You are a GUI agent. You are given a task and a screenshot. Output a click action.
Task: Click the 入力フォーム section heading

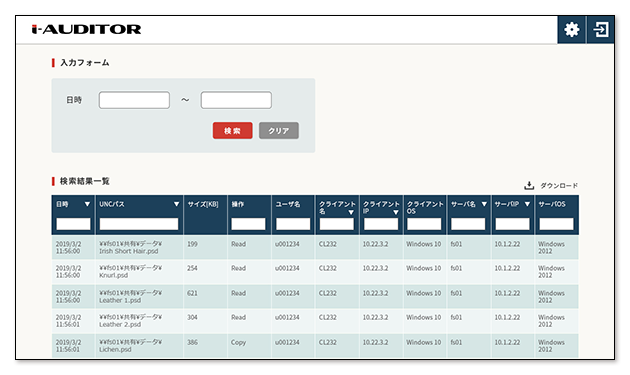point(84,63)
